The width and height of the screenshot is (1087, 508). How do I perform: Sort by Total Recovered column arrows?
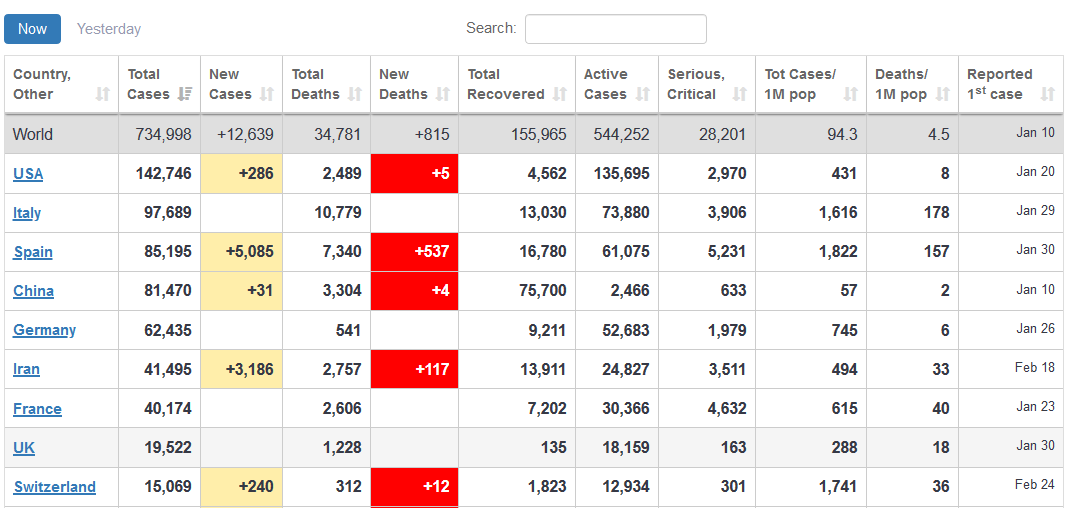(559, 94)
